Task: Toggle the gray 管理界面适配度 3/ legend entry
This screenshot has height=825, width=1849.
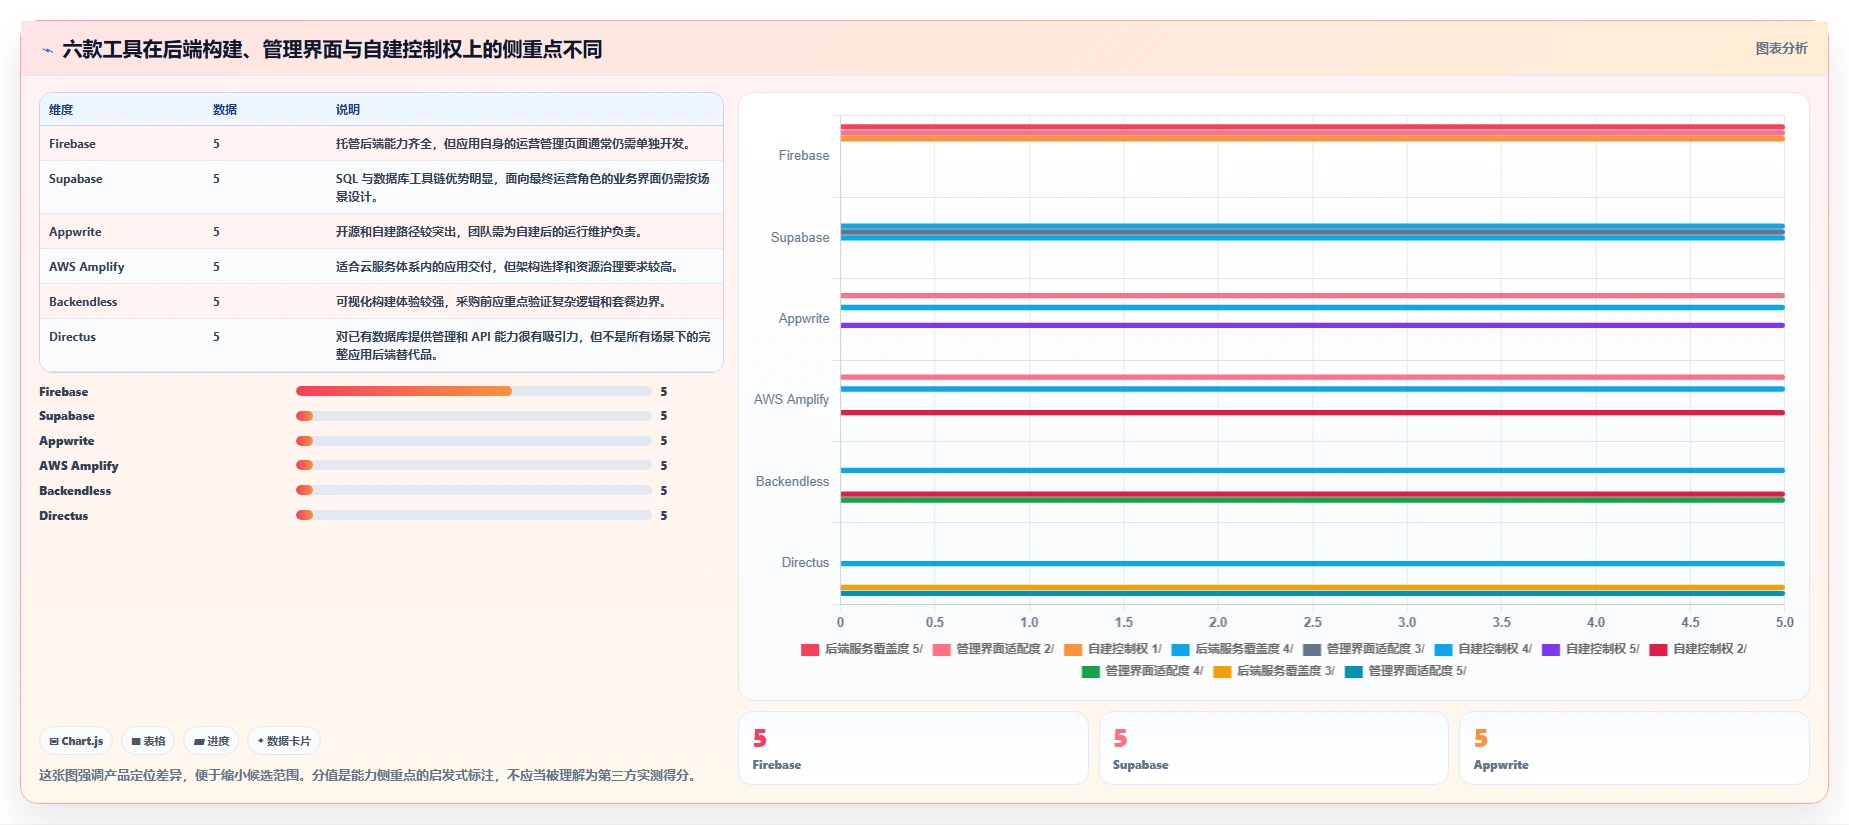Action: point(1363,649)
